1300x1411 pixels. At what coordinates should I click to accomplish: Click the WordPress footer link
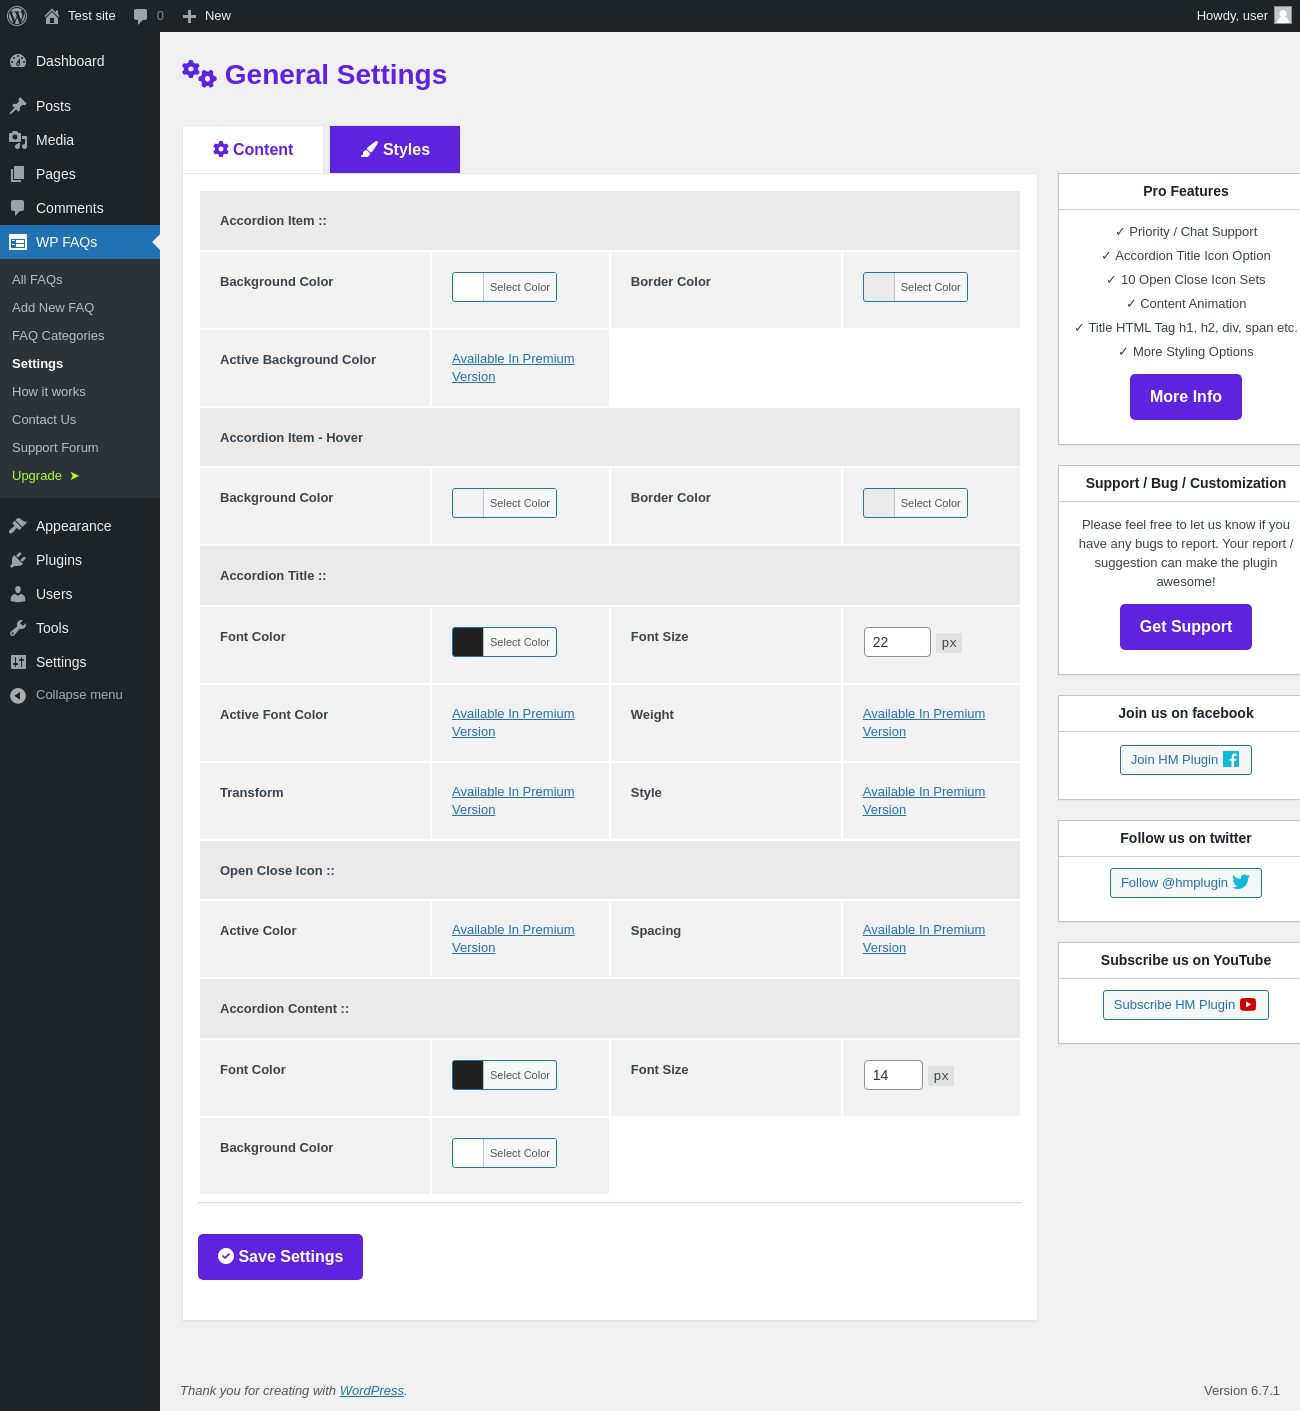coord(372,1391)
